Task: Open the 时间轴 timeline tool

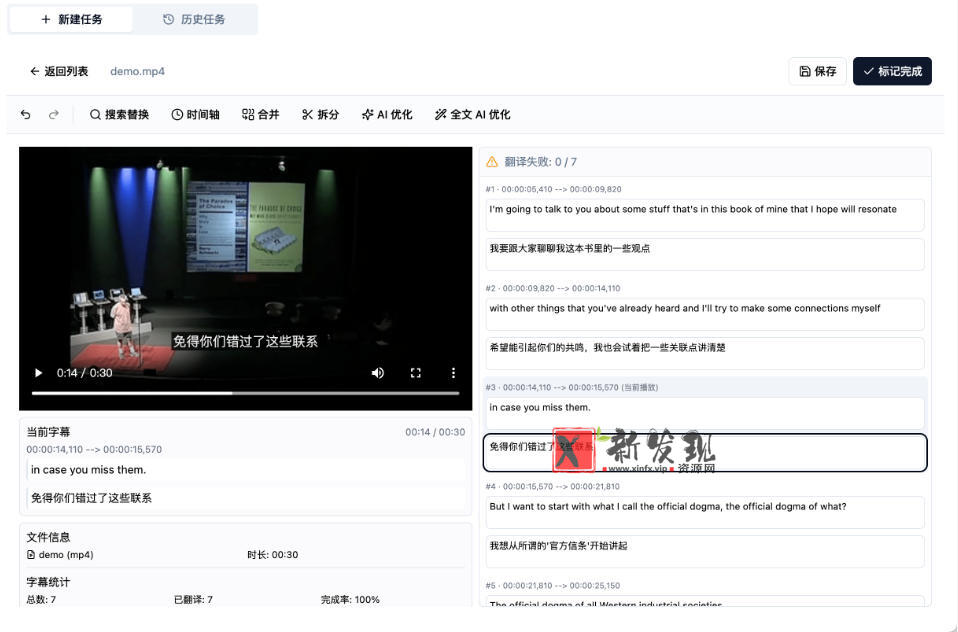Action: 195,114
